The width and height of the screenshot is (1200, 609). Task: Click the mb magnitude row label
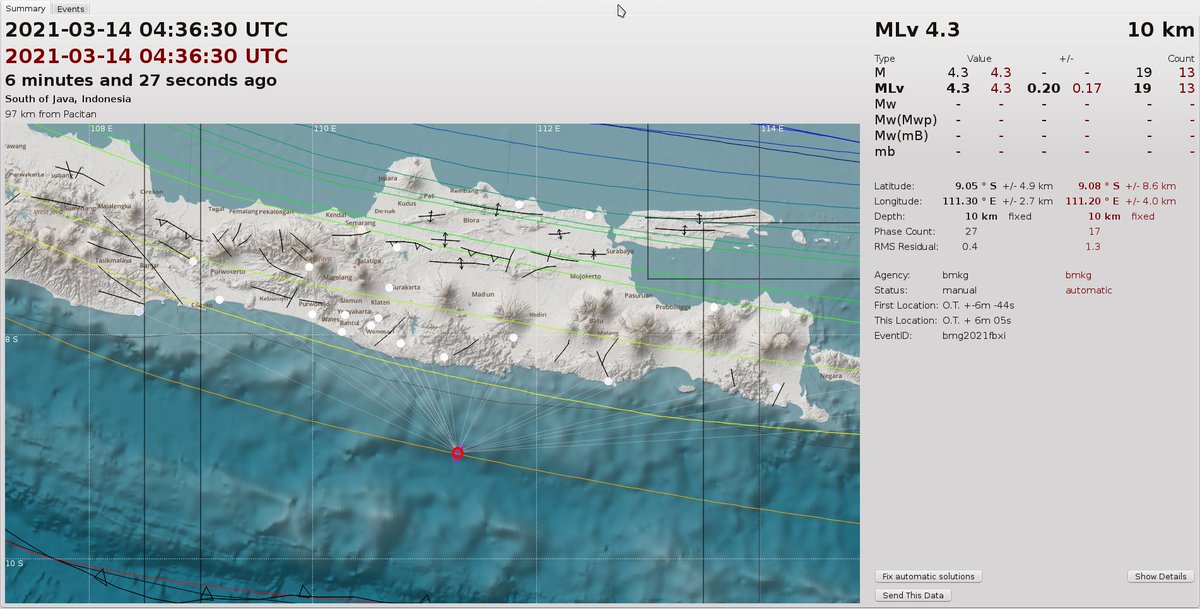(883, 151)
